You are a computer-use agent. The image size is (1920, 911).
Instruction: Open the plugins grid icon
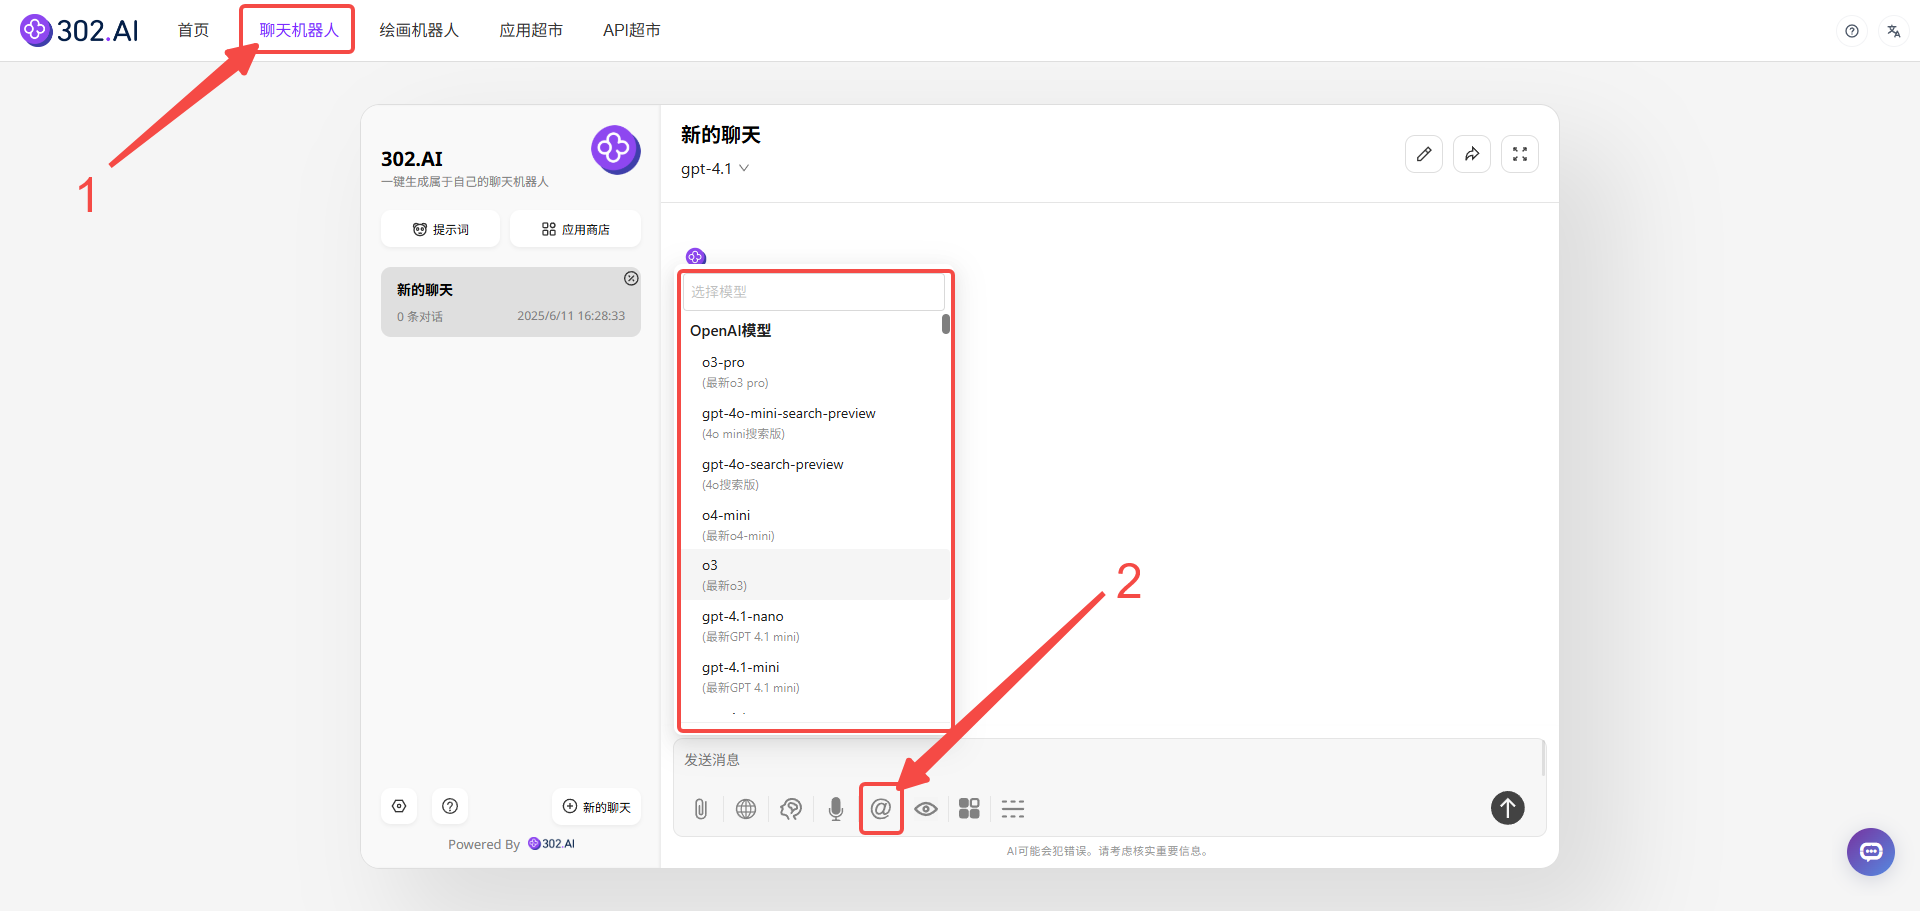click(x=969, y=808)
